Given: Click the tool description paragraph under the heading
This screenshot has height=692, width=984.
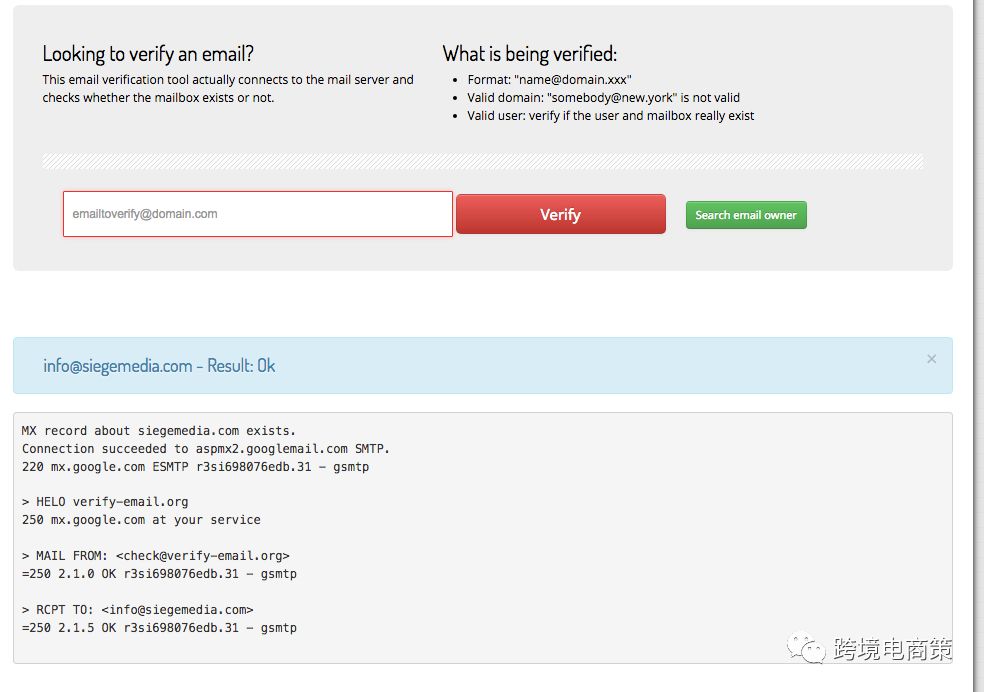Looking at the screenshot, I should (228, 89).
